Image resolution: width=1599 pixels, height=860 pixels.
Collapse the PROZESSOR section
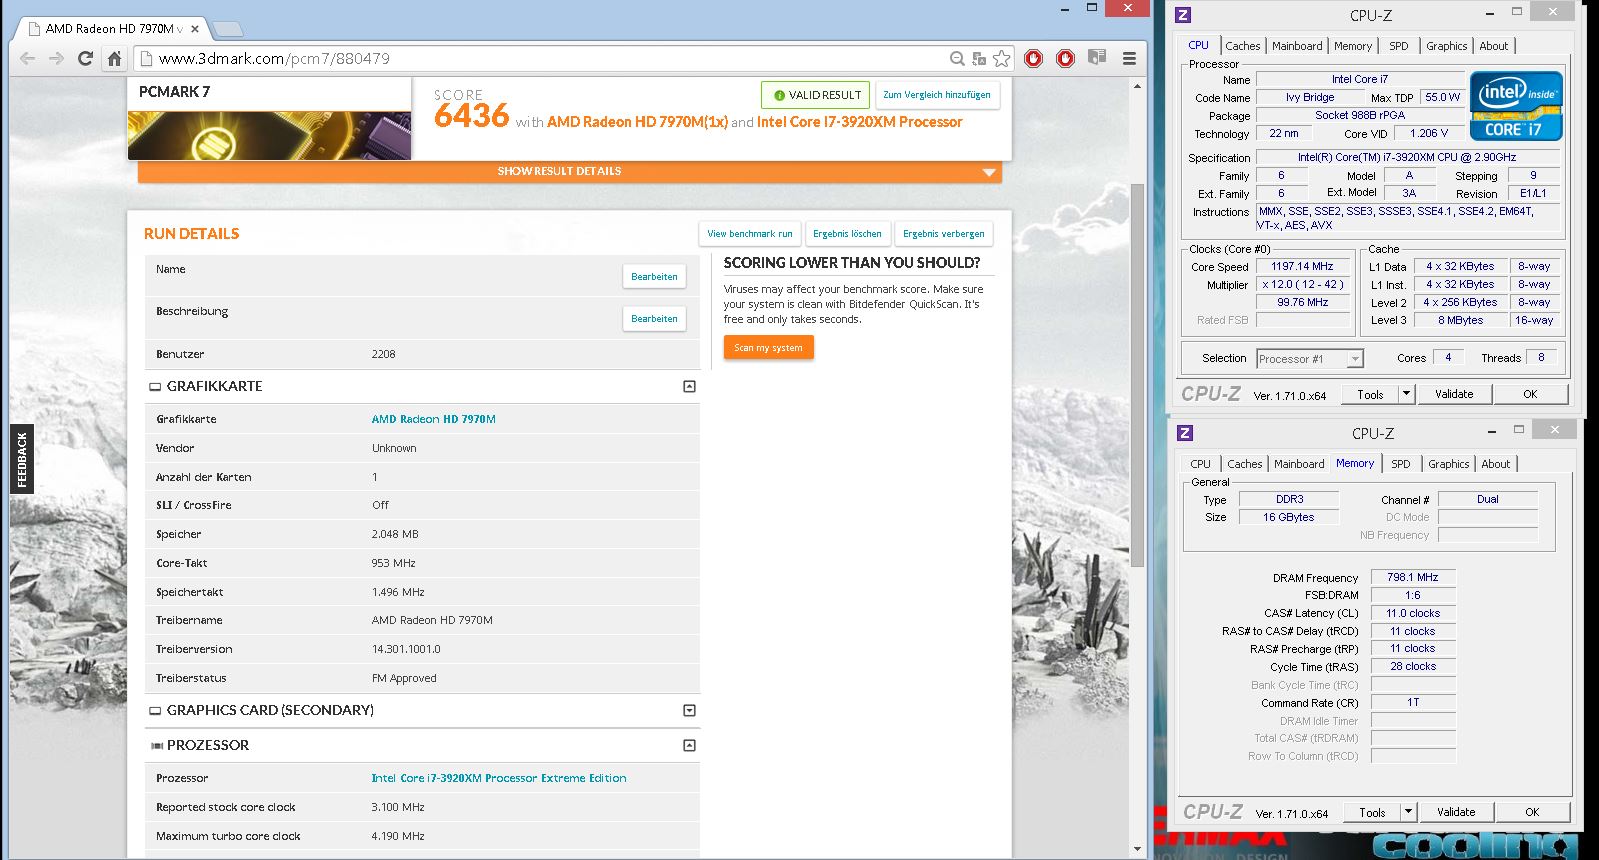[x=689, y=745]
